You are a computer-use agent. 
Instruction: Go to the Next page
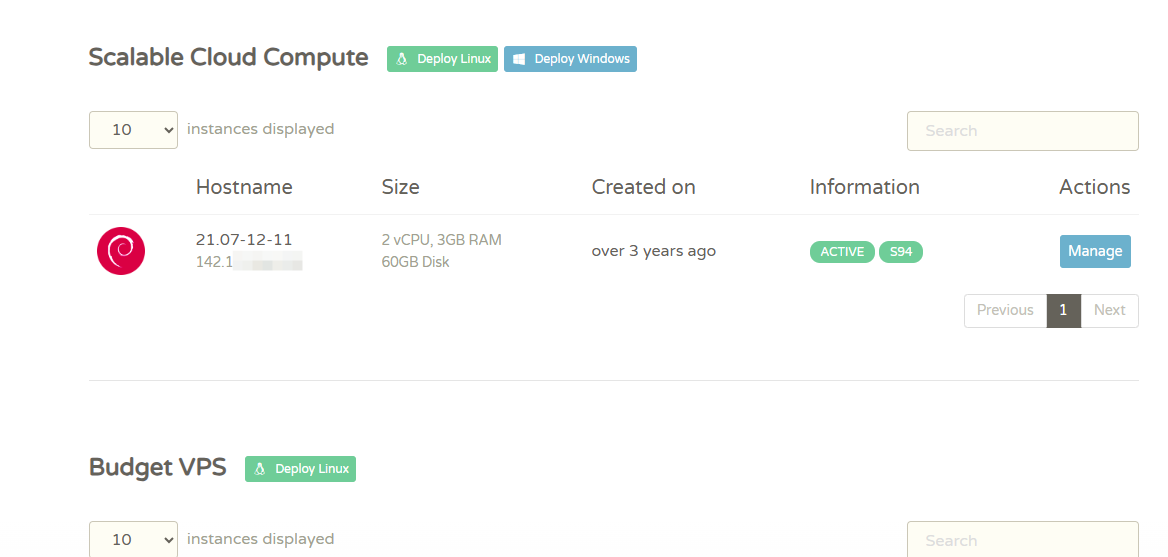[1109, 310]
